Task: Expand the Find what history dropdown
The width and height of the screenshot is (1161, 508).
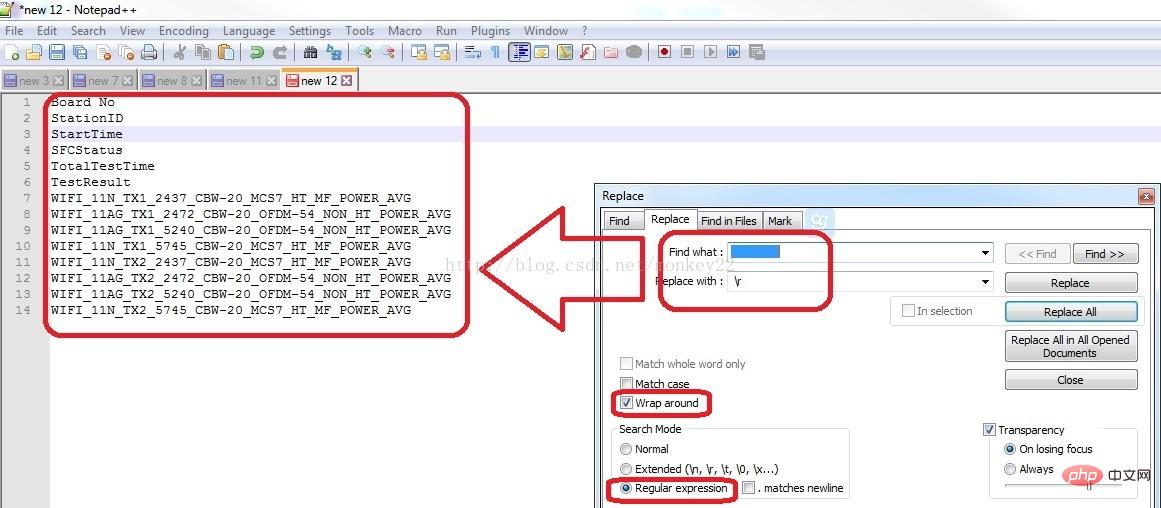Action: click(986, 253)
